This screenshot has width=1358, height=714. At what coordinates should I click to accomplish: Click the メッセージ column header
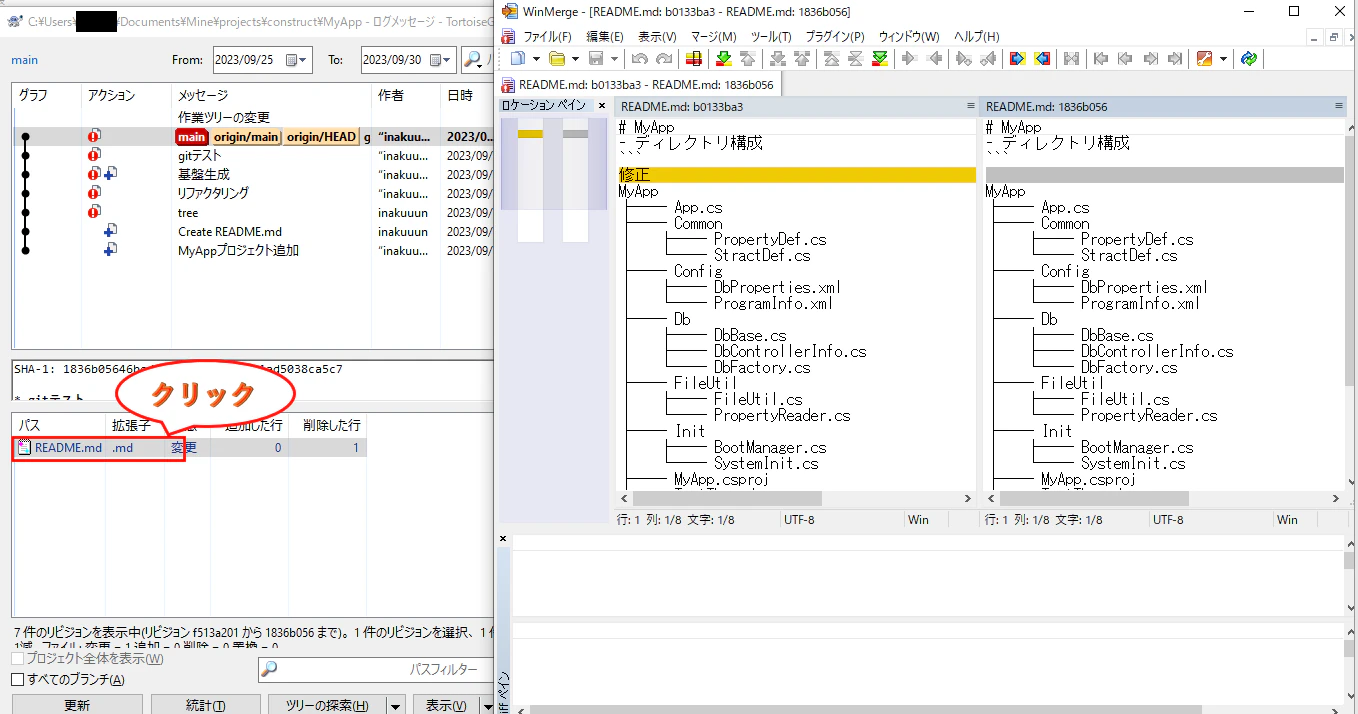click(271, 95)
